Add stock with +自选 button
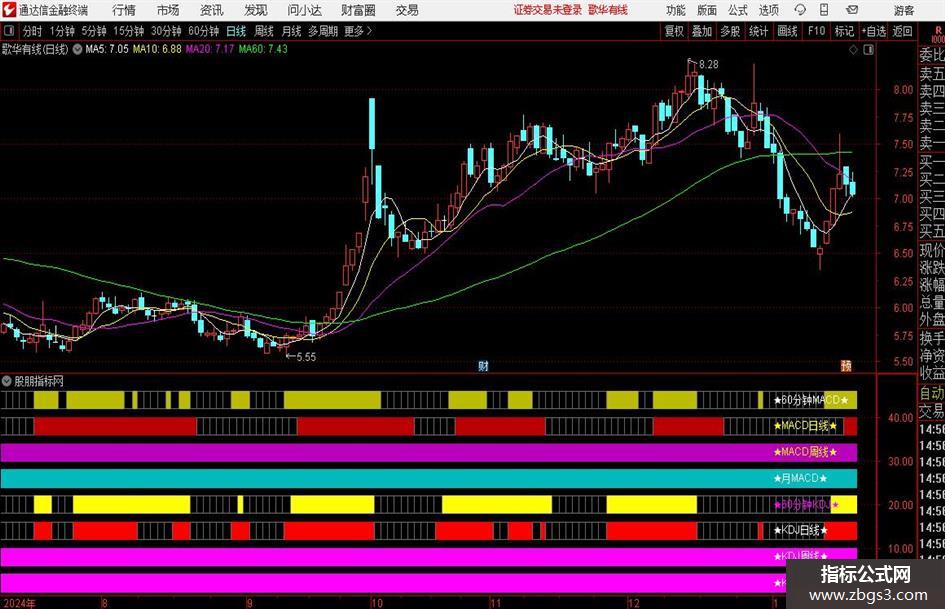The height and width of the screenshot is (609, 945). 874,31
